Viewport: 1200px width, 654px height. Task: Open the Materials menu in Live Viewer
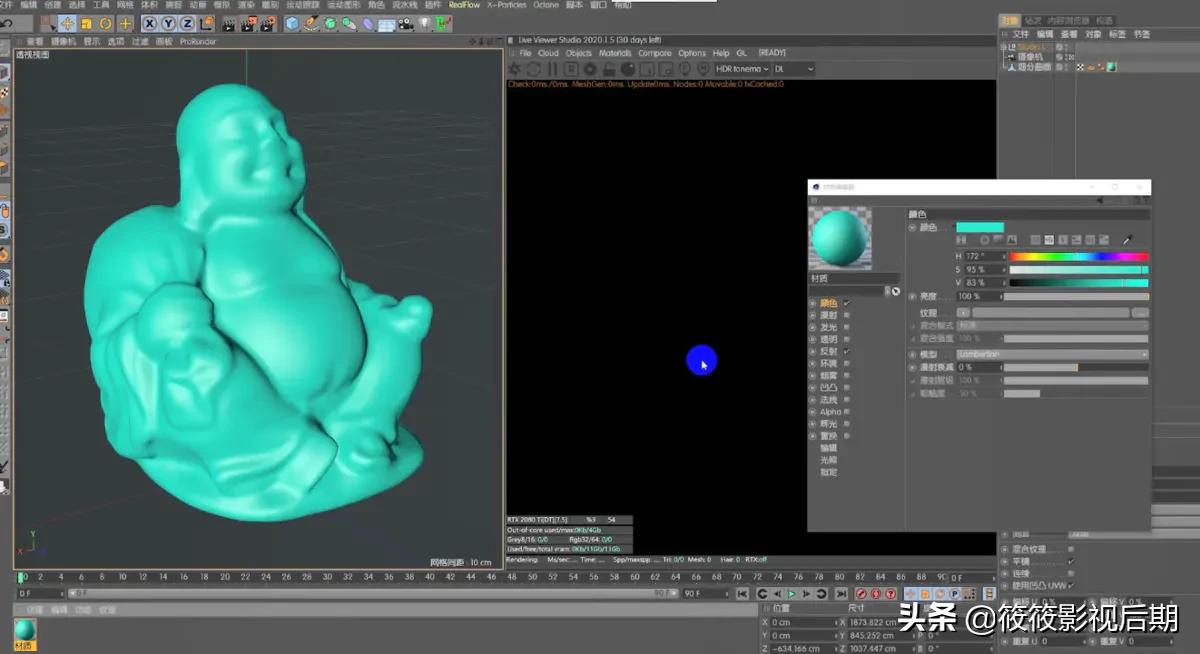coord(615,53)
